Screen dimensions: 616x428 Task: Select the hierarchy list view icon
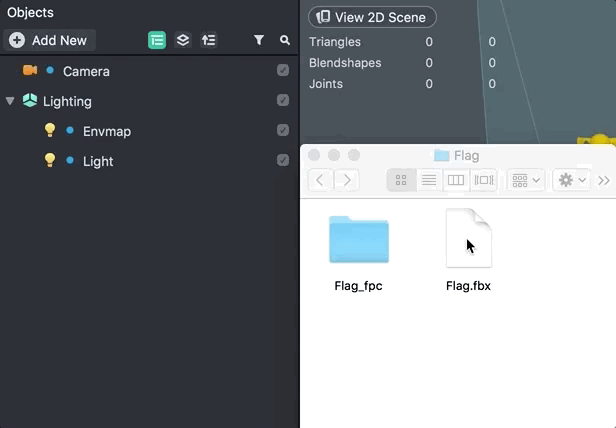point(157,40)
